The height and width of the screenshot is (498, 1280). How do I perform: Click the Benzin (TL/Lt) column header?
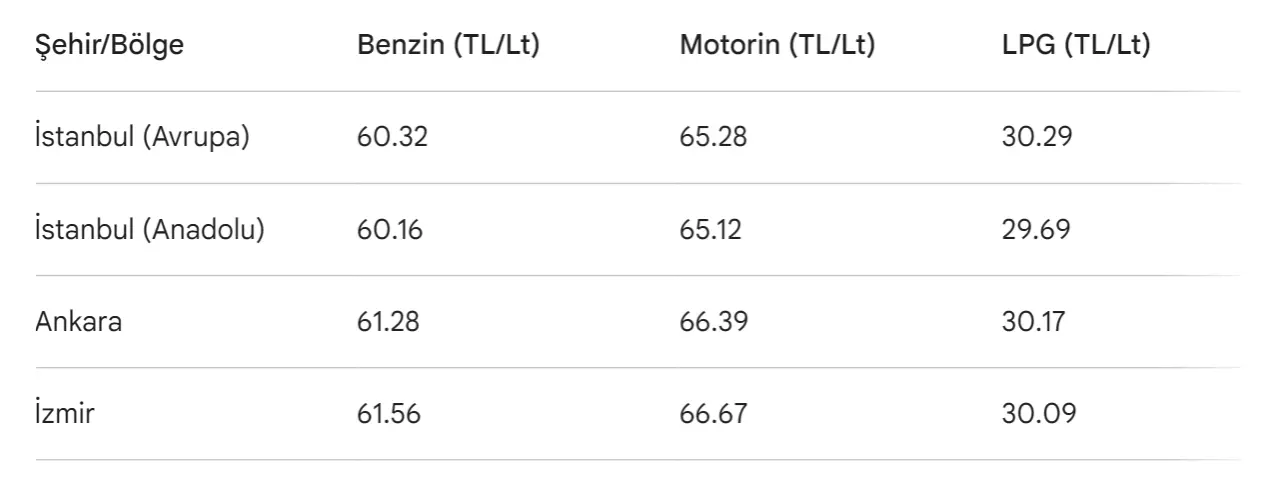448,45
